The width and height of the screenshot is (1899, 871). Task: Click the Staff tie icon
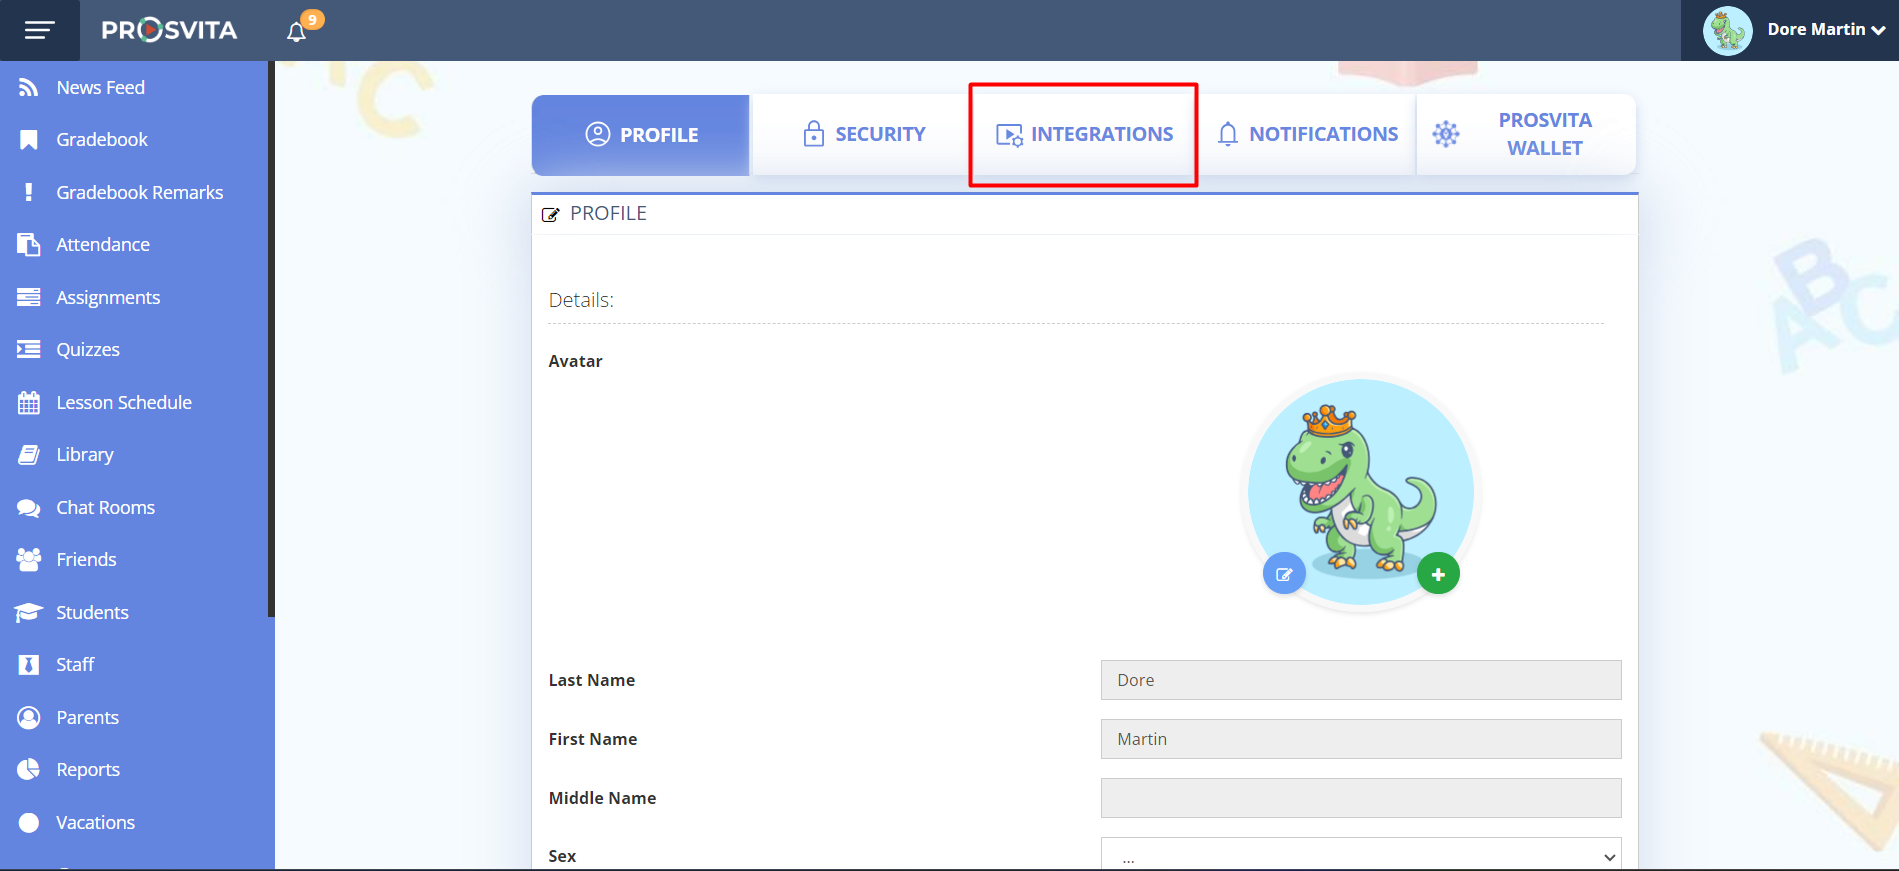[x=29, y=665]
